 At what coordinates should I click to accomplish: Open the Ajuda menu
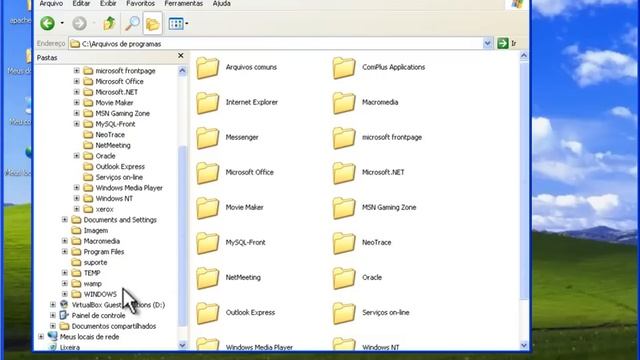click(x=222, y=4)
